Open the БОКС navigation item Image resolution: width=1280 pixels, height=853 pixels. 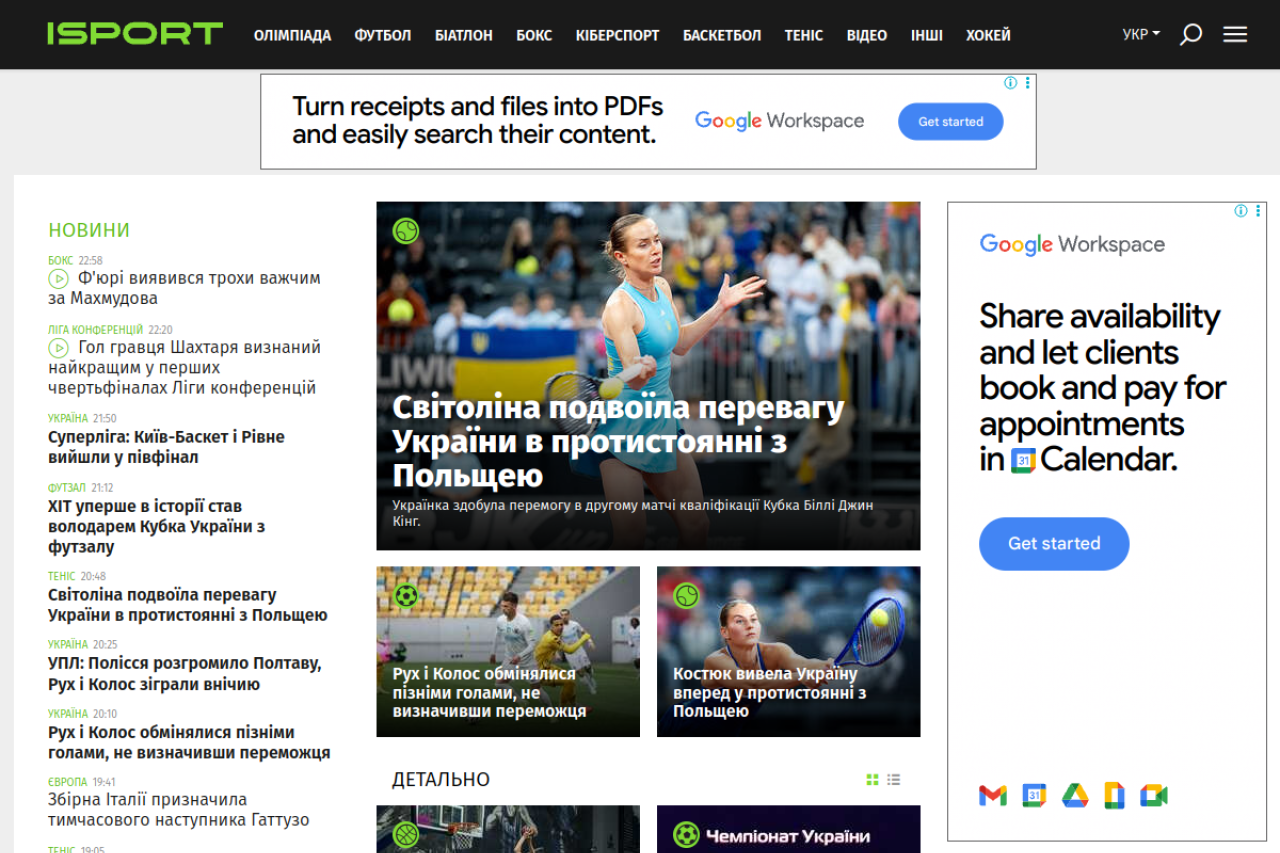534,35
